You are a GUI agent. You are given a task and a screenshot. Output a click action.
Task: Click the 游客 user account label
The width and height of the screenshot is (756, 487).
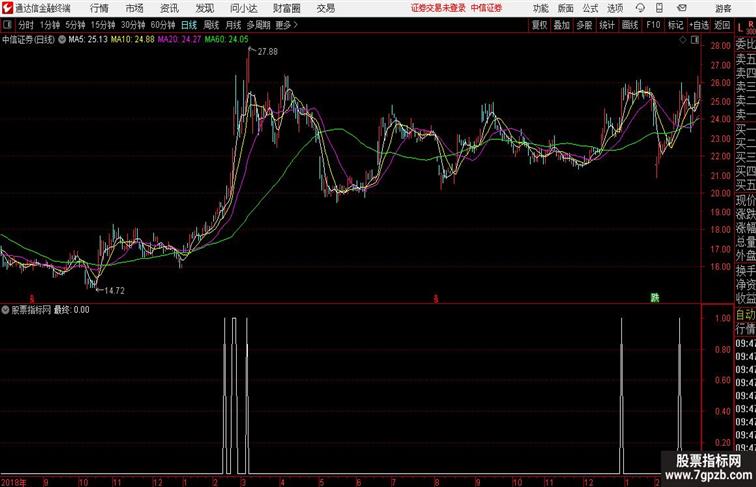point(723,8)
